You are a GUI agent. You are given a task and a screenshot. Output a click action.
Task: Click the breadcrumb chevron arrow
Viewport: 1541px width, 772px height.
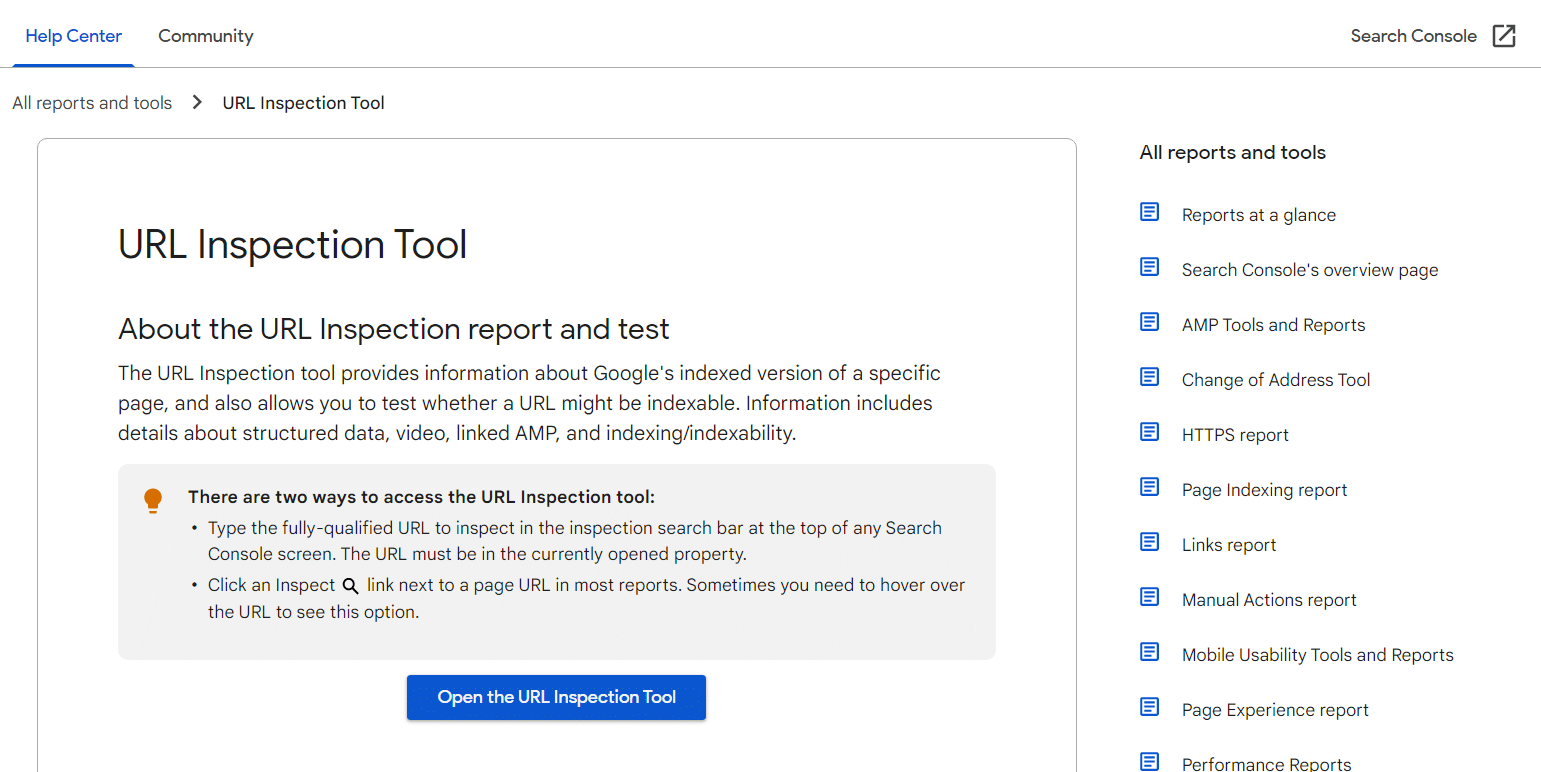point(197,102)
